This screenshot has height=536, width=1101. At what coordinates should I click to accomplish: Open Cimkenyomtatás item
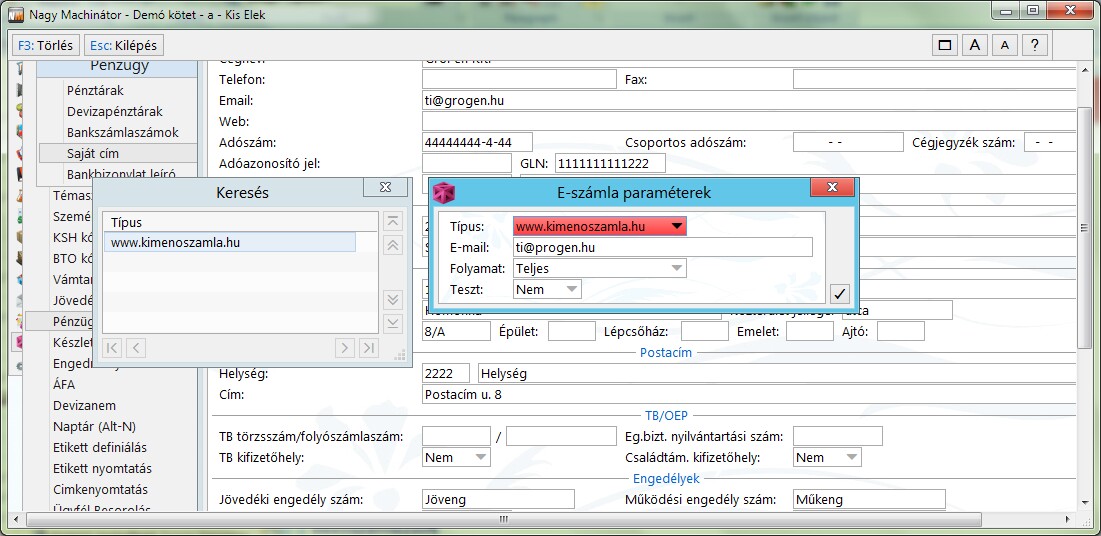(x=102, y=490)
